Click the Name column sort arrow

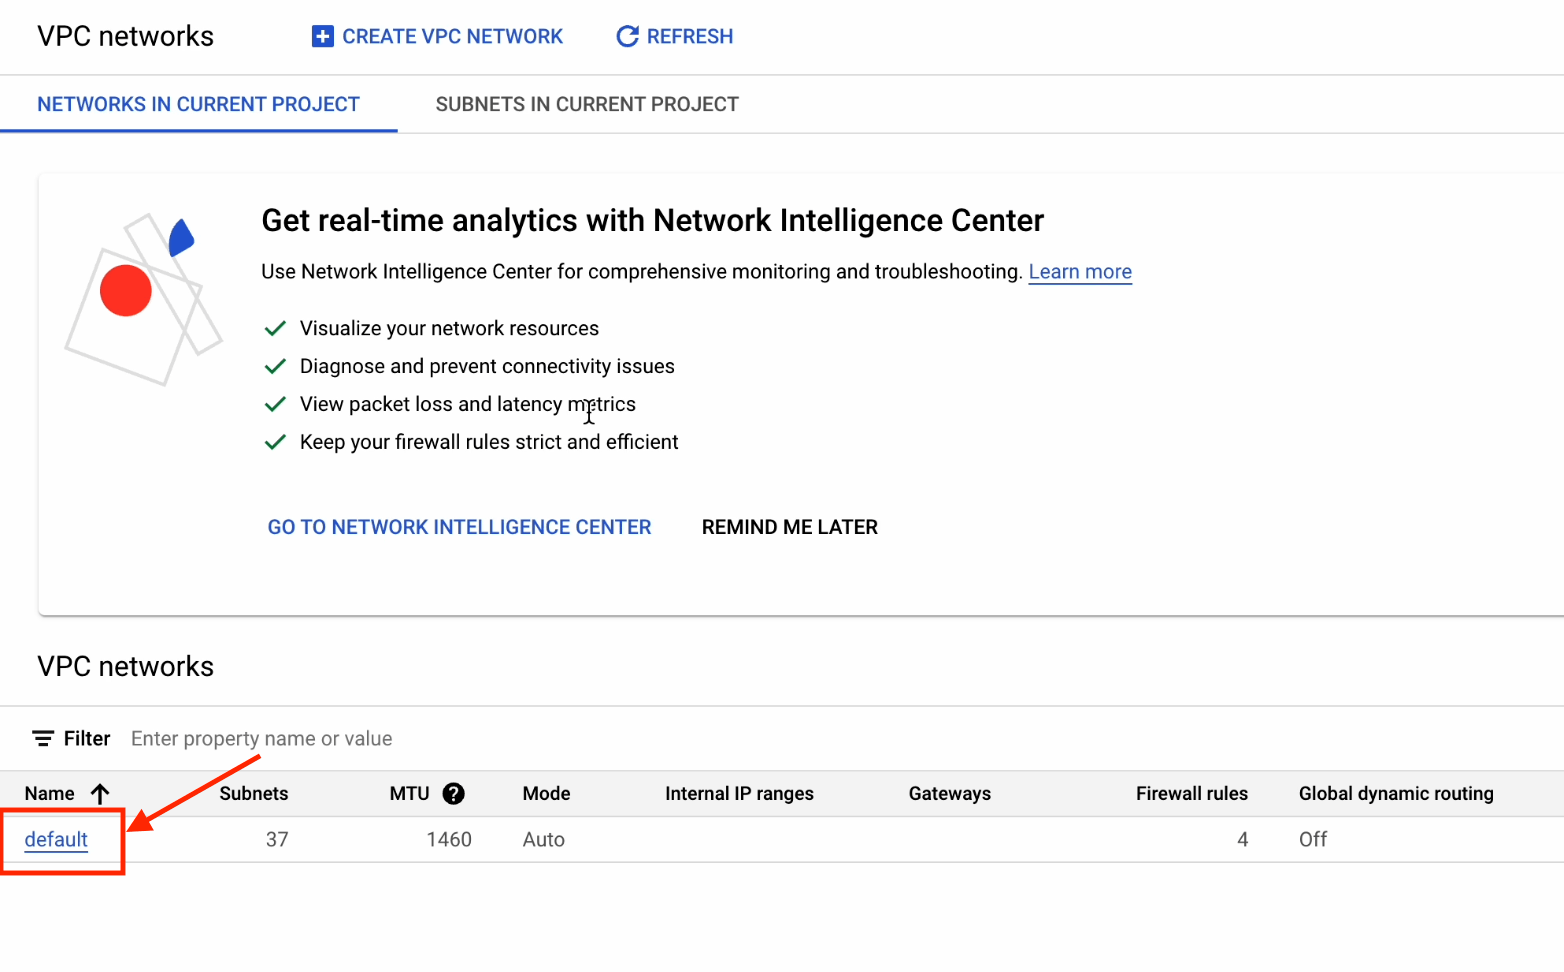pos(100,794)
